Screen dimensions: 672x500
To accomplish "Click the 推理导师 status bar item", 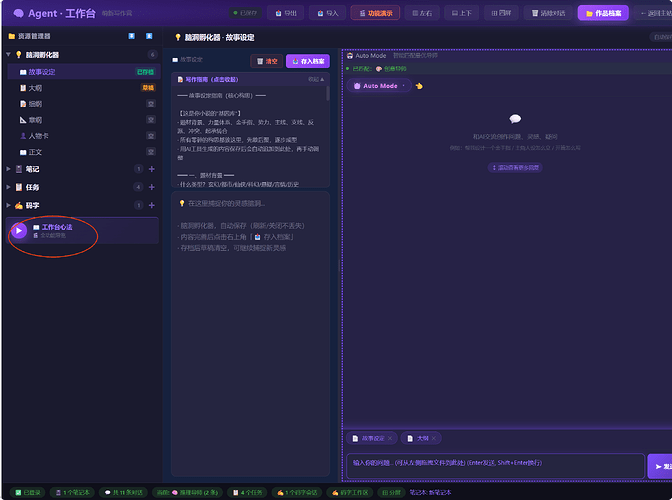I will pos(187,493).
